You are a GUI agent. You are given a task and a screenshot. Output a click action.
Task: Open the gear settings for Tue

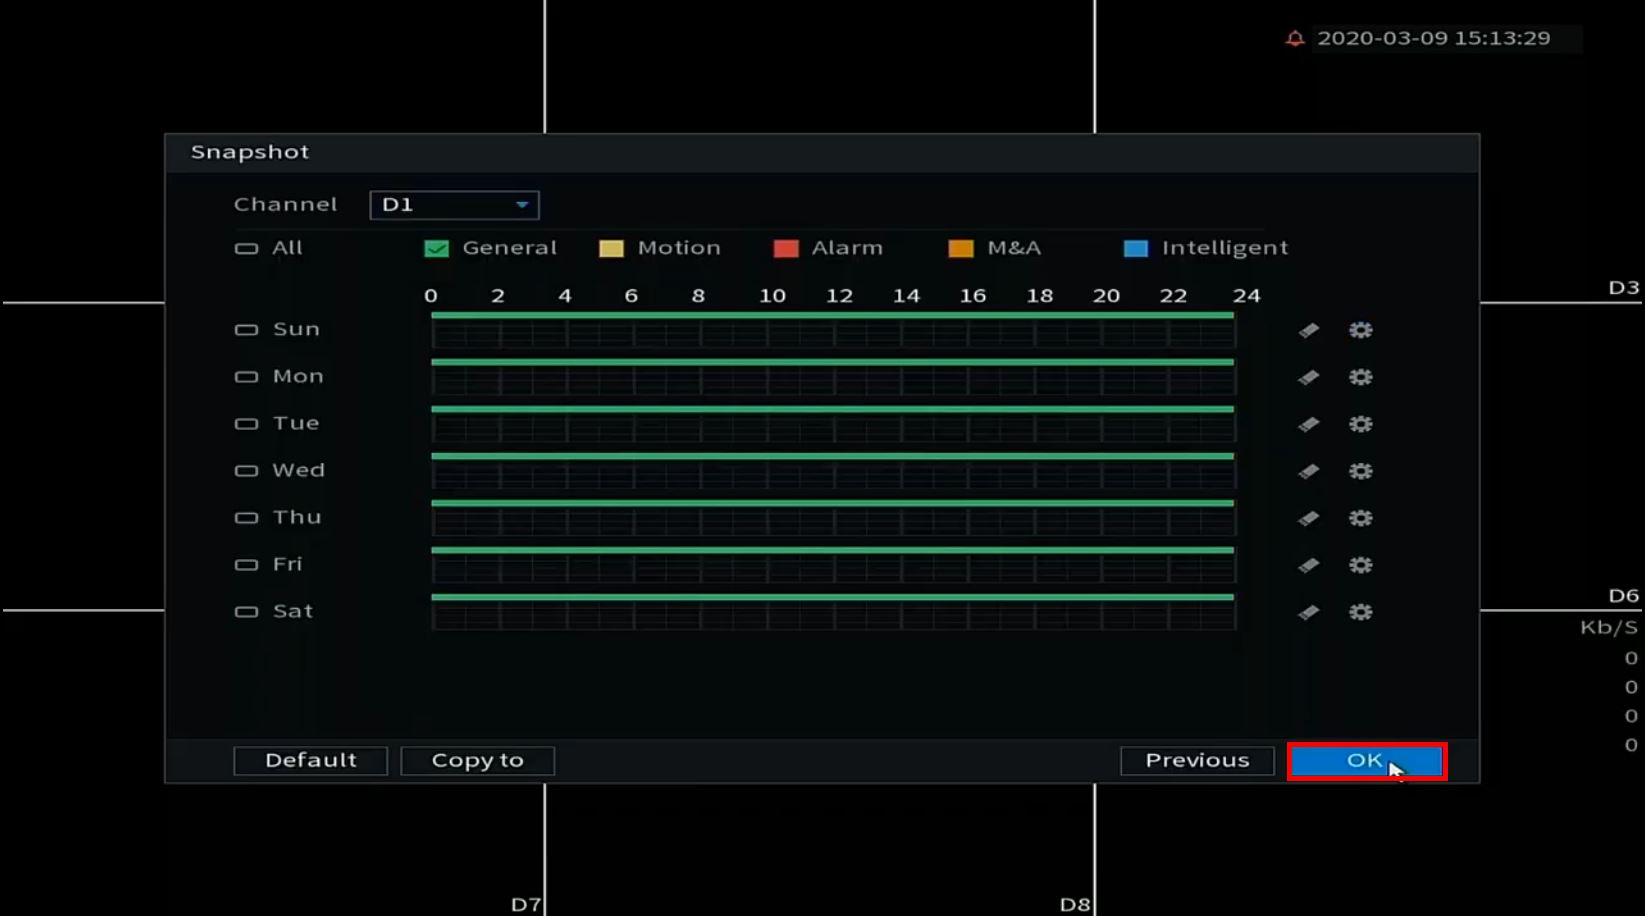(1360, 424)
